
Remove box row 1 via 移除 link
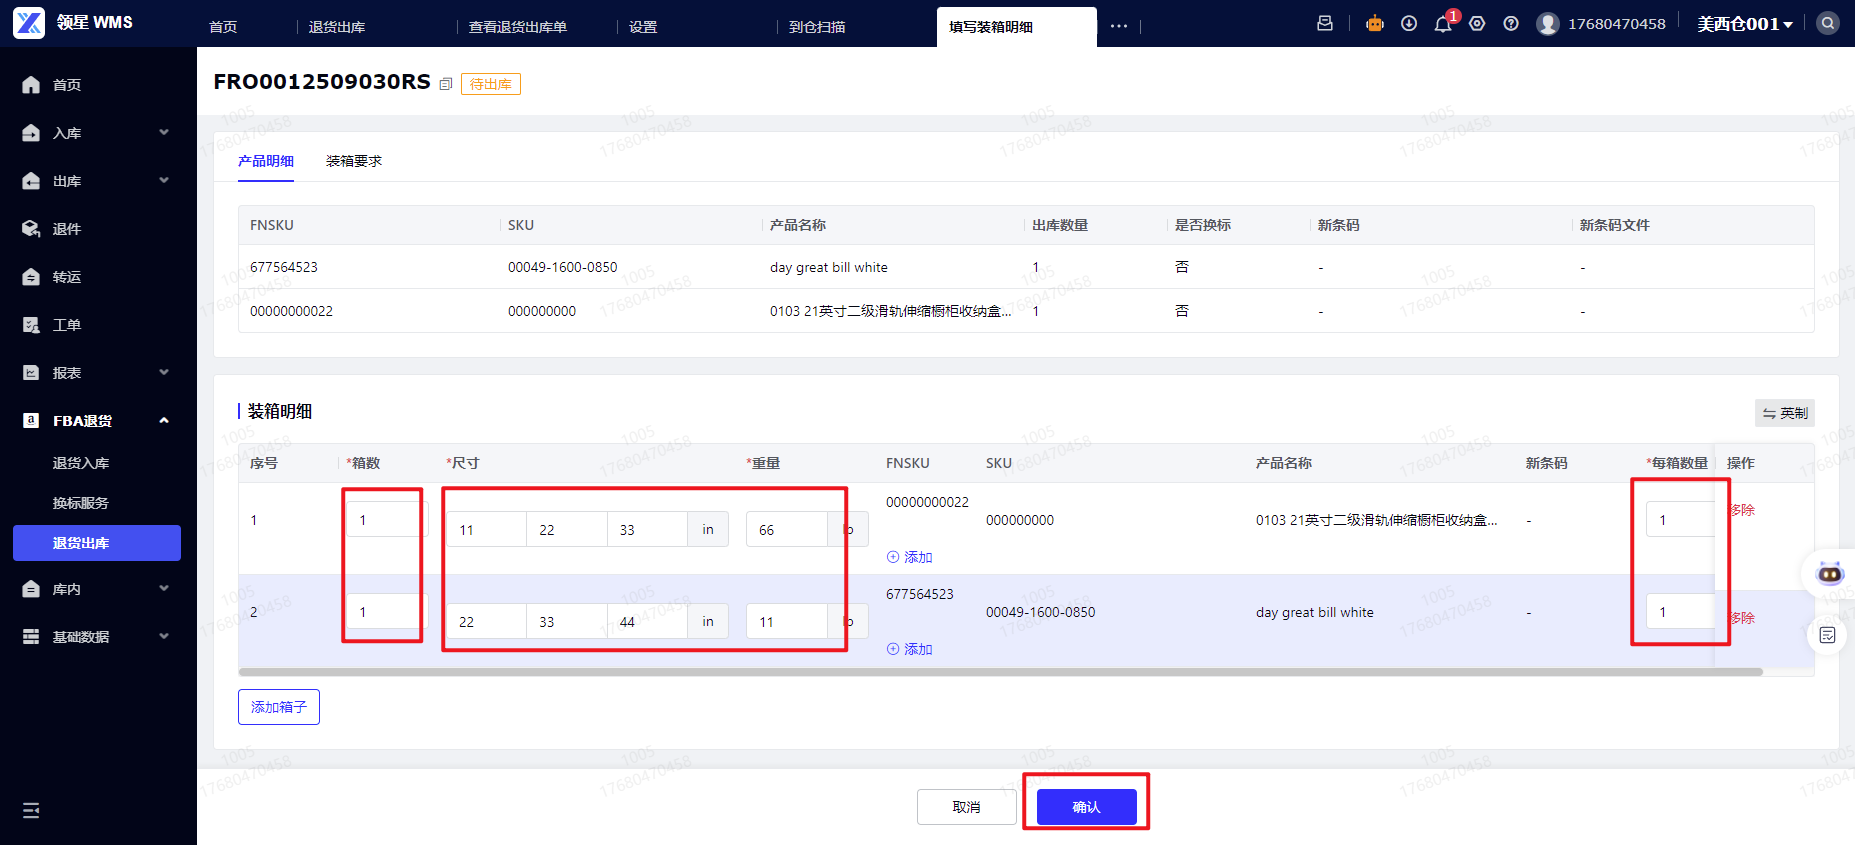1742,510
